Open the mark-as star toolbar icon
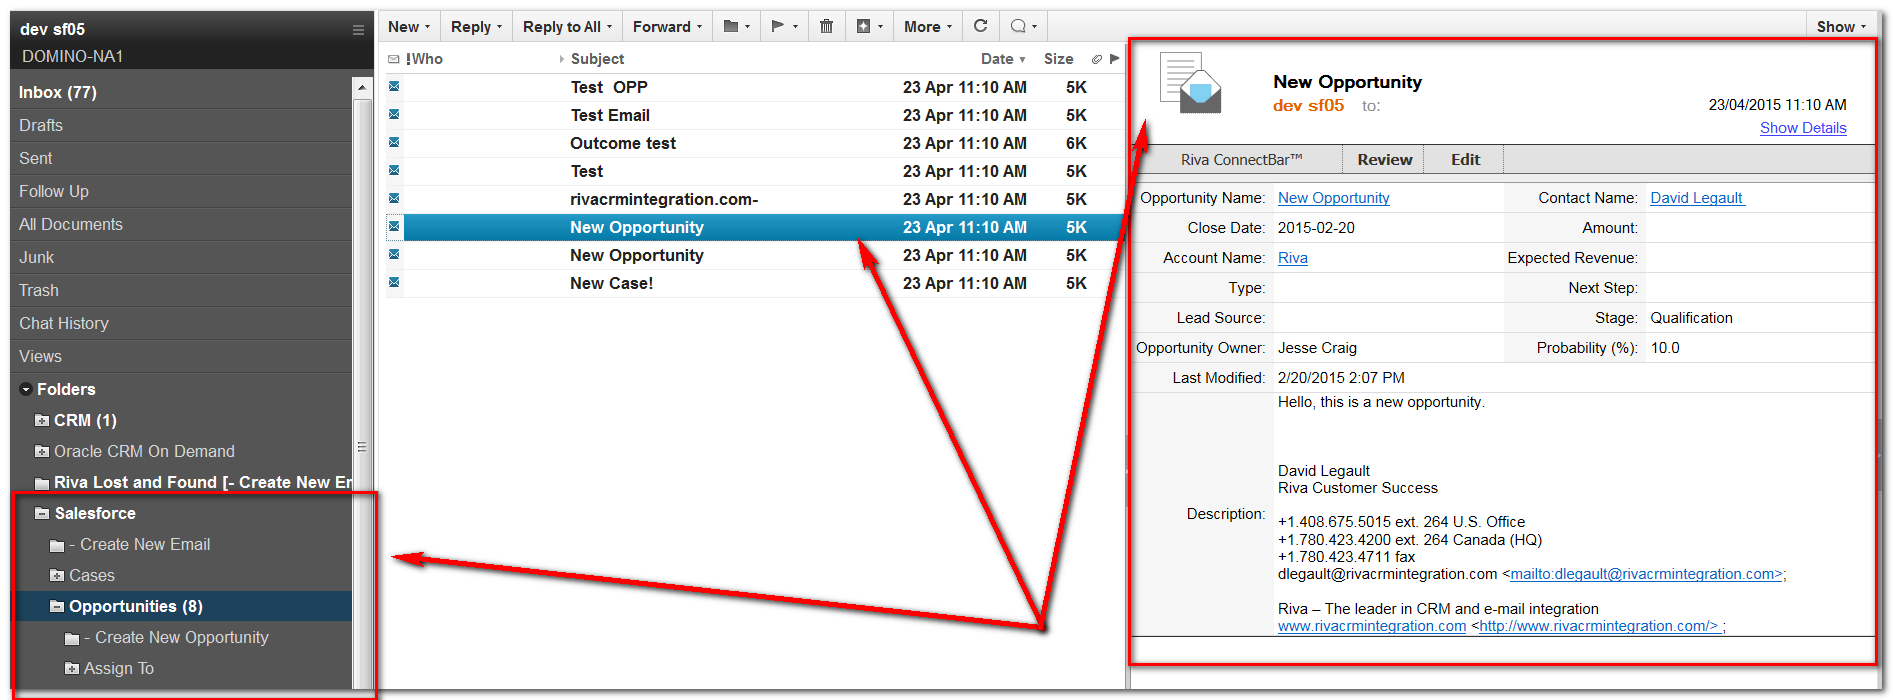This screenshot has width=1893, height=700. 869,26
